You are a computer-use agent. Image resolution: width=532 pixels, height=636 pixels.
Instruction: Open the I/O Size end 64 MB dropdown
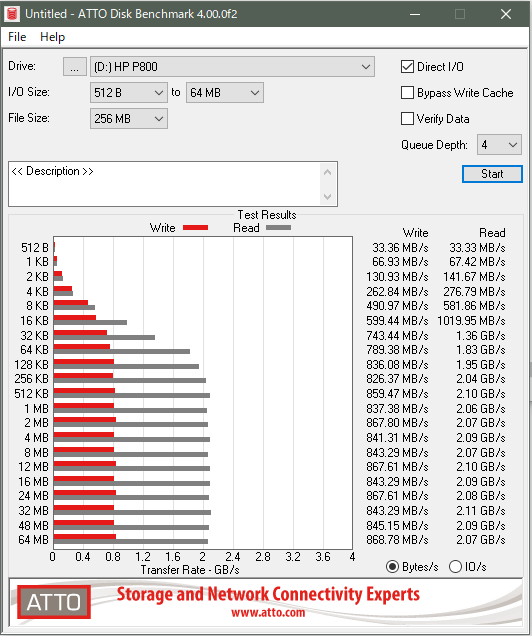point(225,92)
